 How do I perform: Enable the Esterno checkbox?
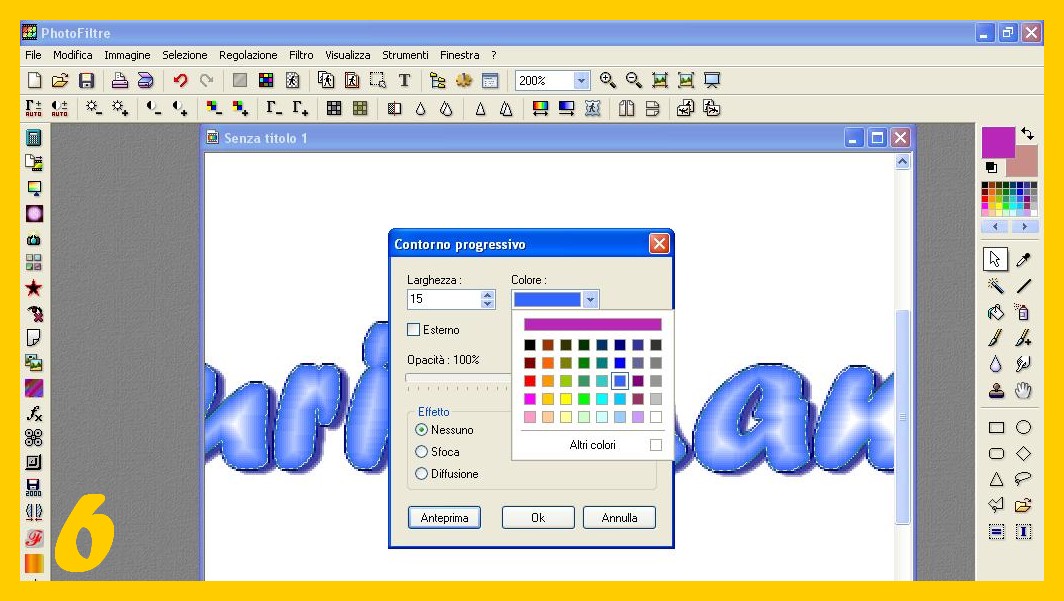(414, 330)
